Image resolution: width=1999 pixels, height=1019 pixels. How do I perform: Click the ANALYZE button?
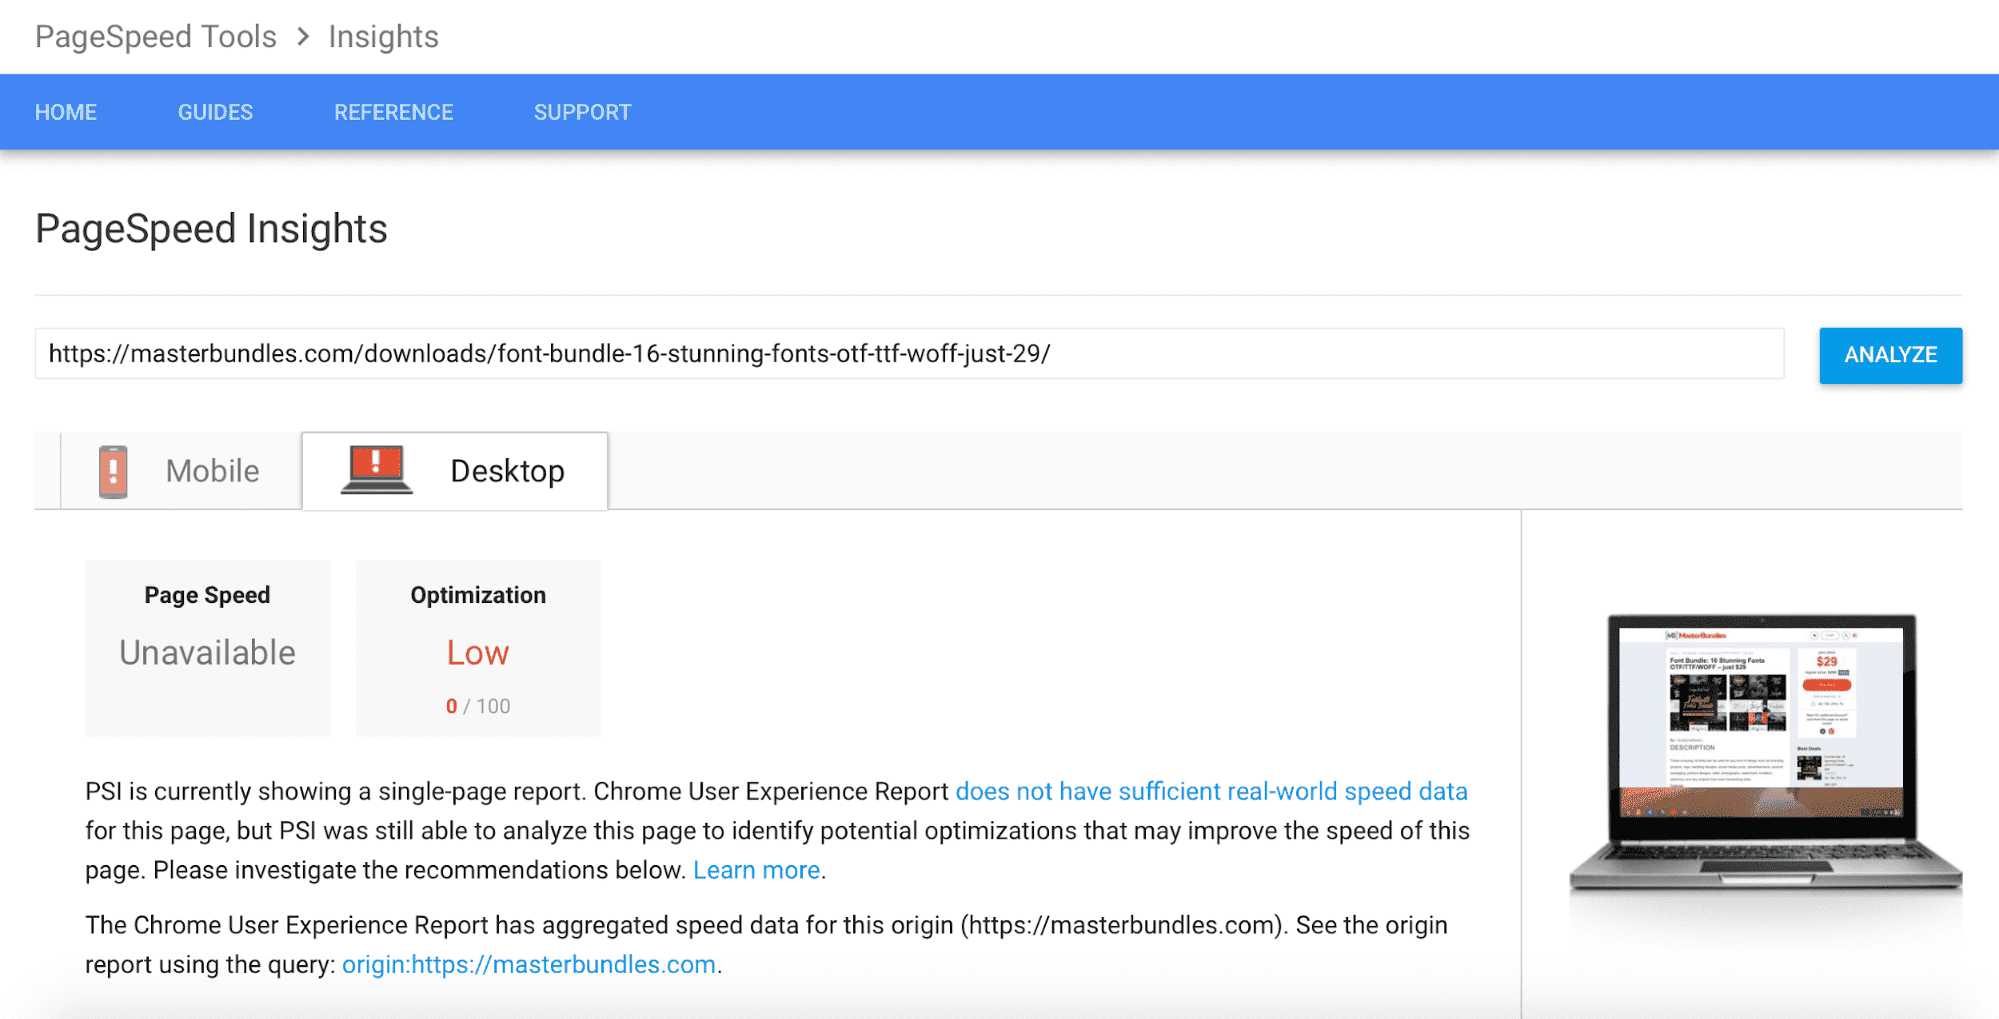point(1890,355)
